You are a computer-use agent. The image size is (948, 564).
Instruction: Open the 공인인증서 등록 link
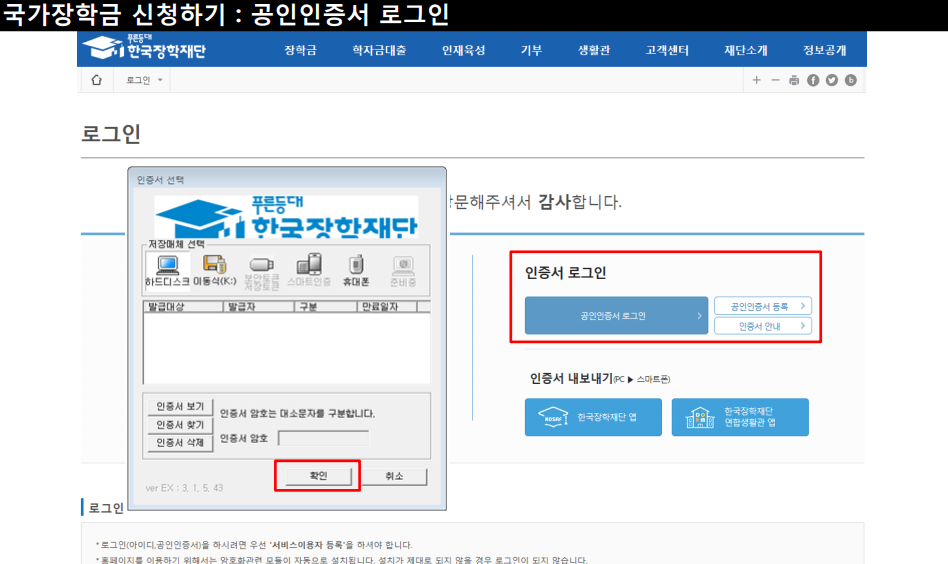(x=762, y=306)
